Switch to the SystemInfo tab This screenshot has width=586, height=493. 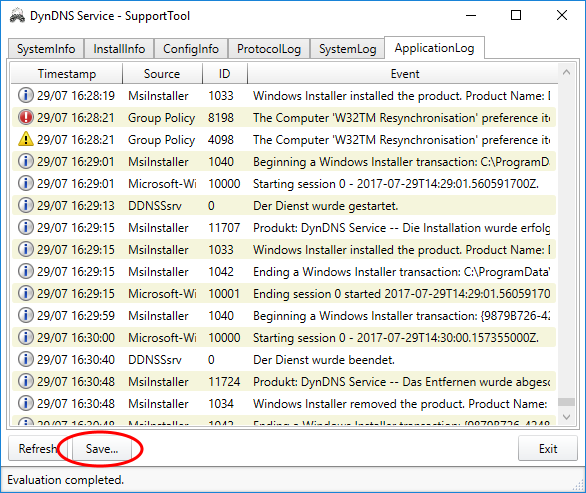coord(46,49)
